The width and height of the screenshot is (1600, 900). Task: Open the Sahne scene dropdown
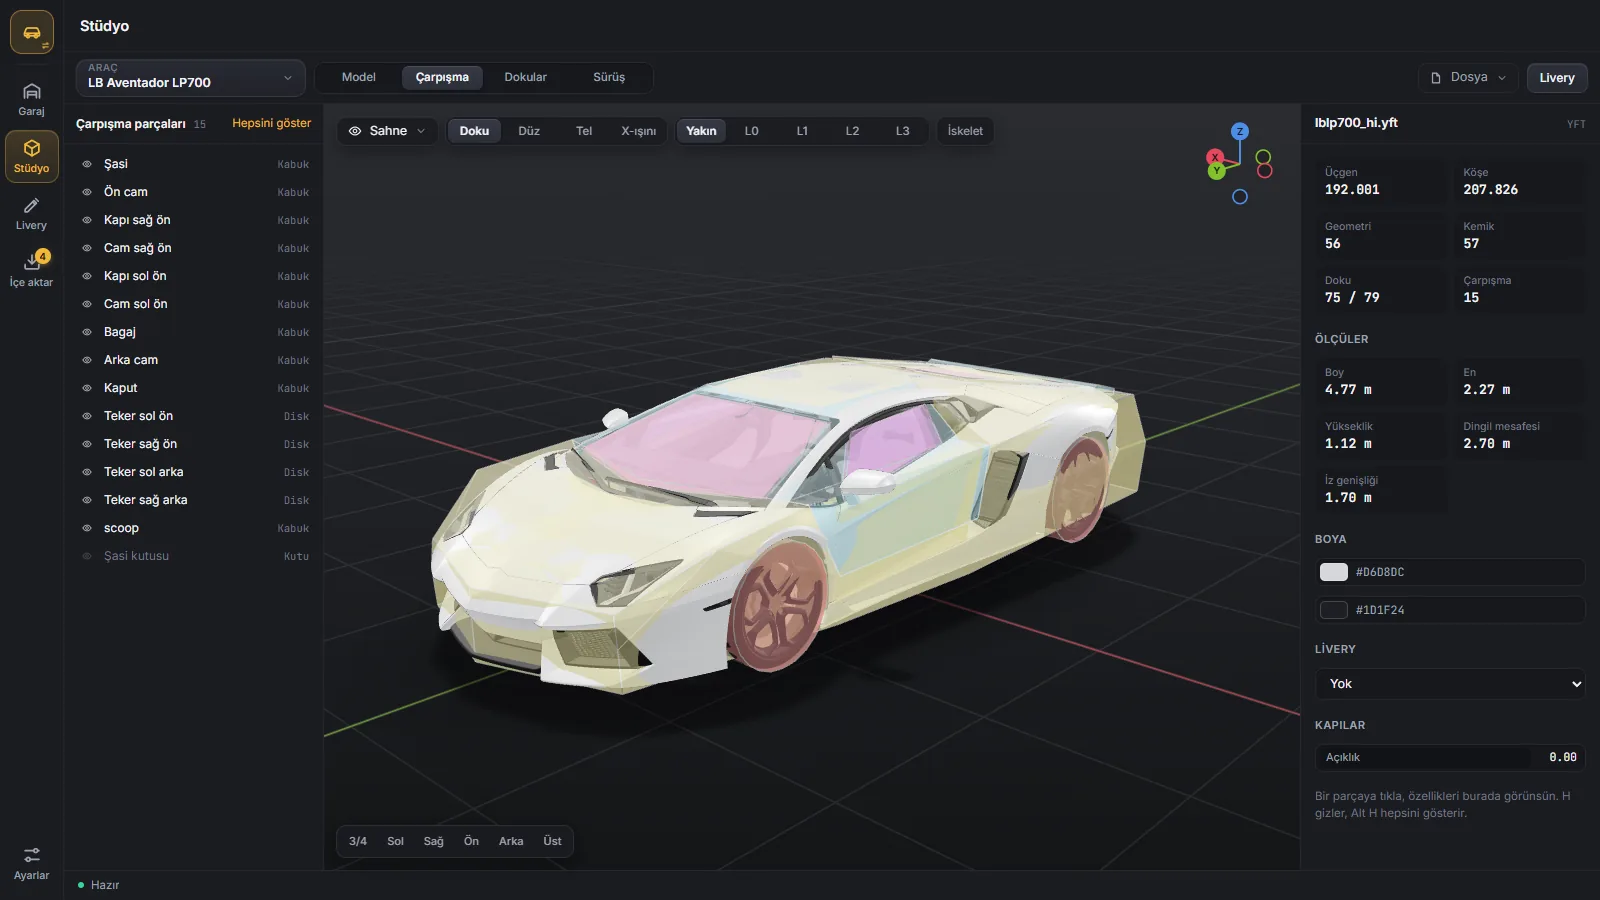[387, 131]
